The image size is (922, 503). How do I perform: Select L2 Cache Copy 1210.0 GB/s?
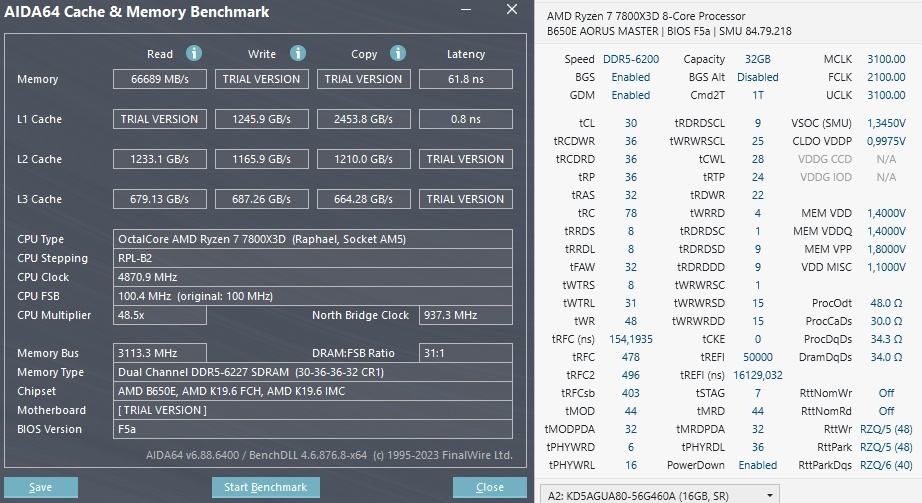[x=363, y=159]
